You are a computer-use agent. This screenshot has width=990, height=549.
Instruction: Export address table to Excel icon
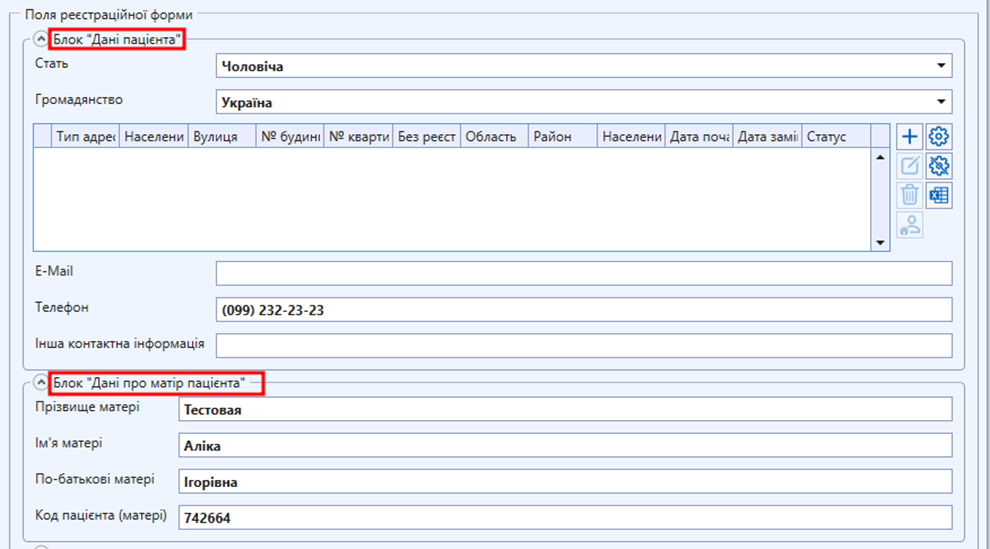[x=939, y=196]
